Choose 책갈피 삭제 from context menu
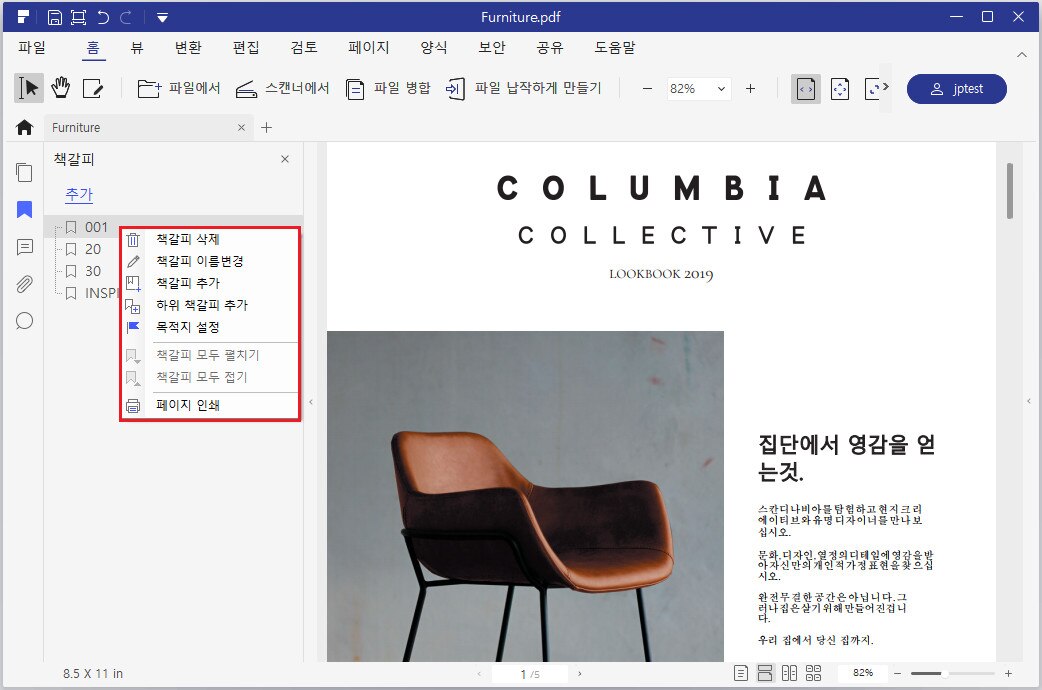Viewport: 1042px width, 690px height. coord(210,239)
